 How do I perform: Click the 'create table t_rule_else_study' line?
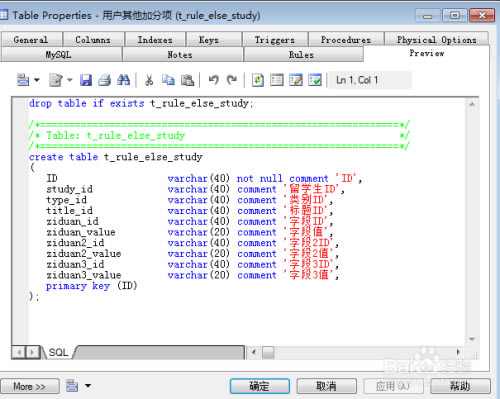[116, 157]
